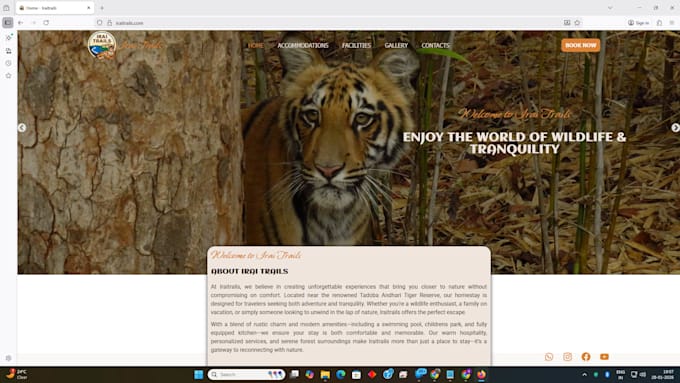
Task: Open the taskbar clock and date
Action: coord(662,374)
